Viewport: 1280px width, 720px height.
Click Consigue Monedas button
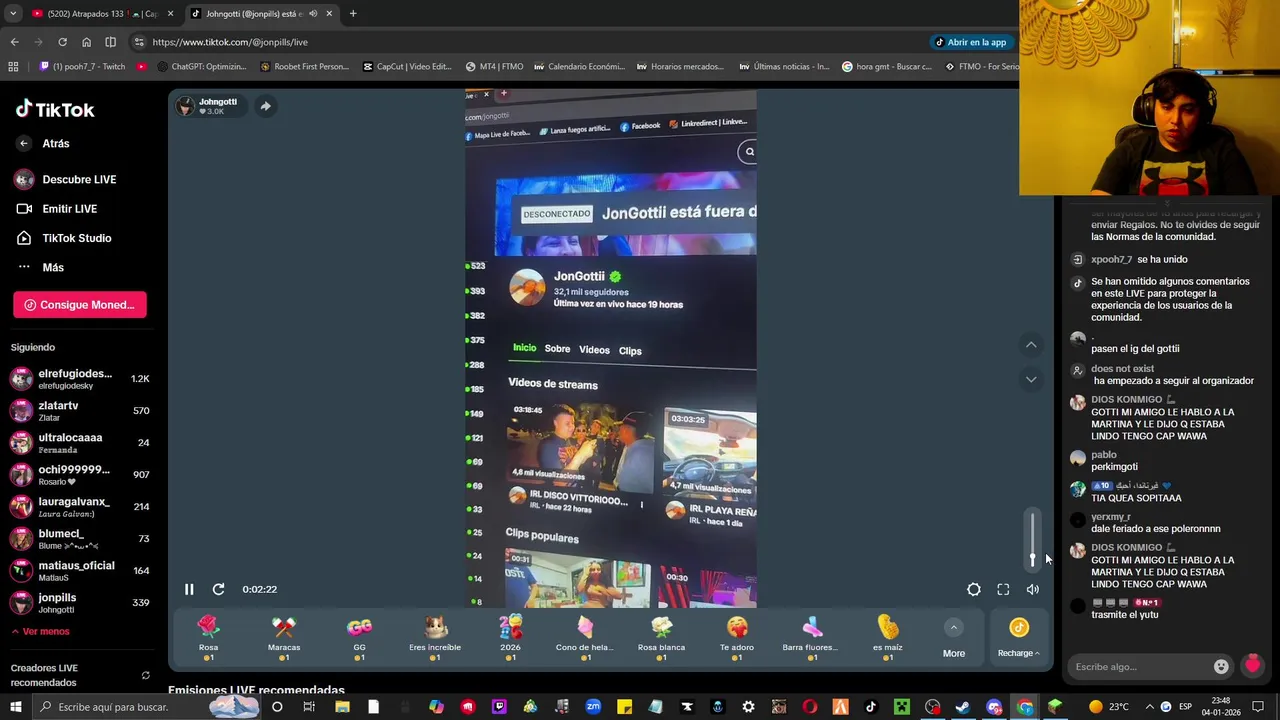(80, 305)
